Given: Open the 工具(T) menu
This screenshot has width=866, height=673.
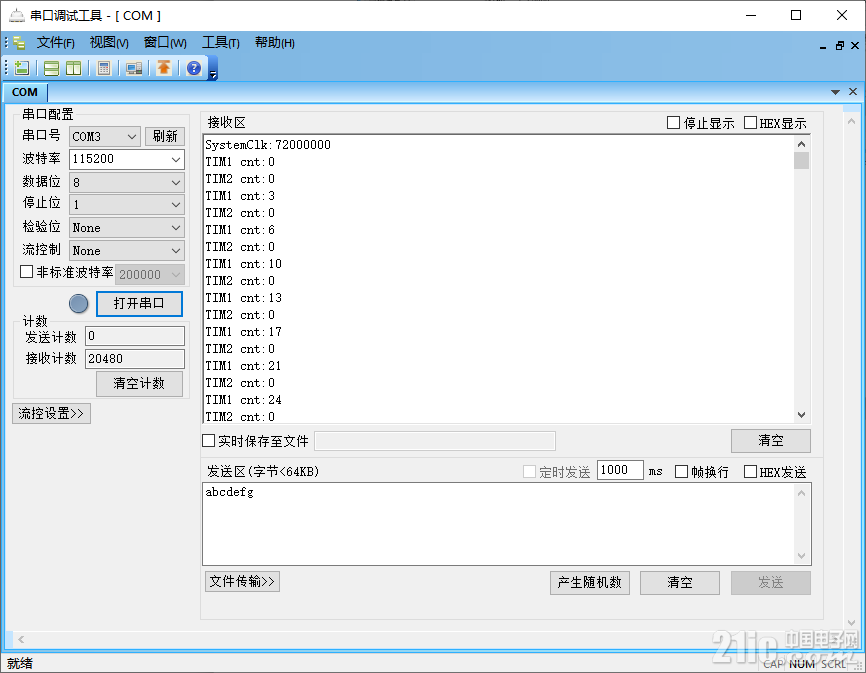Looking at the screenshot, I should [220, 43].
